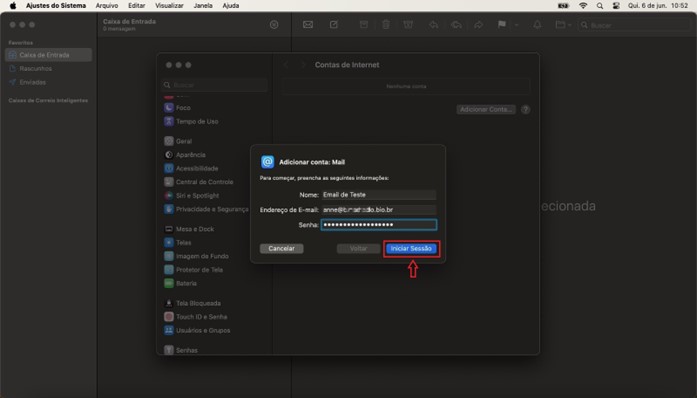Cancel the add account dialog
Image resolution: width=697 pixels, height=398 pixels.
click(x=281, y=249)
